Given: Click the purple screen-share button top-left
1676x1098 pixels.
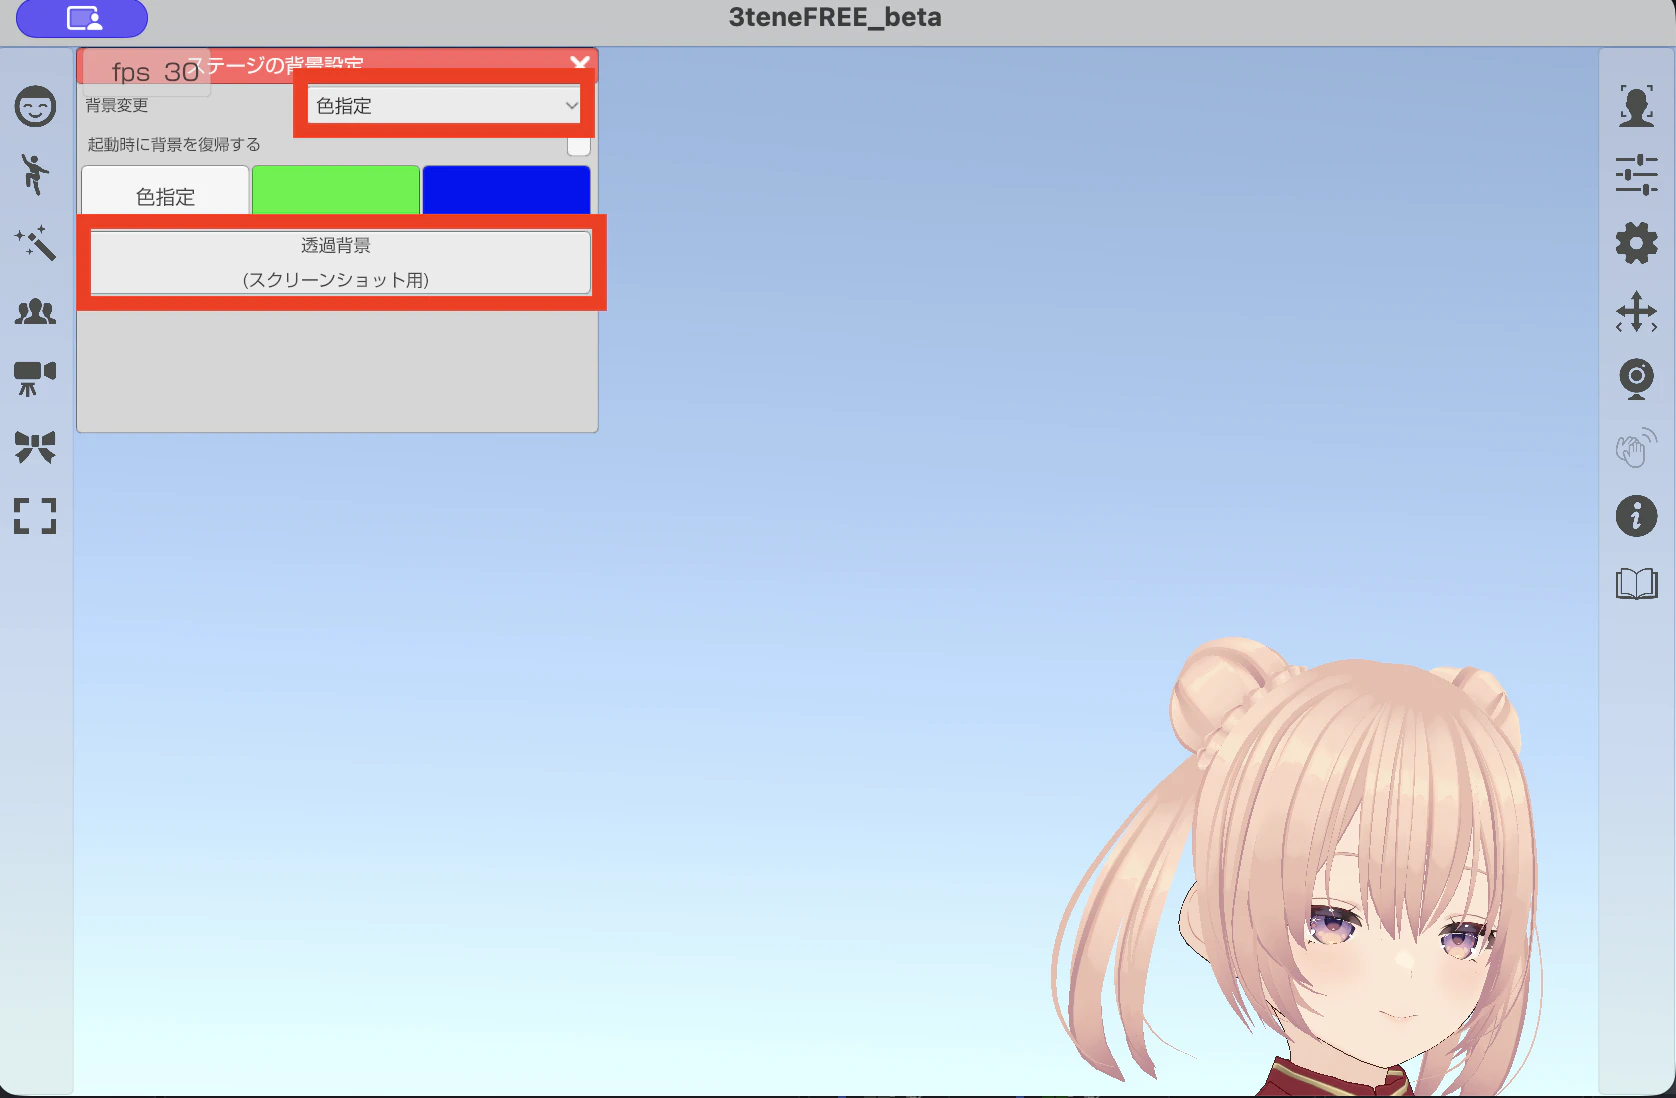Looking at the screenshot, I should (x=82, y=18).
